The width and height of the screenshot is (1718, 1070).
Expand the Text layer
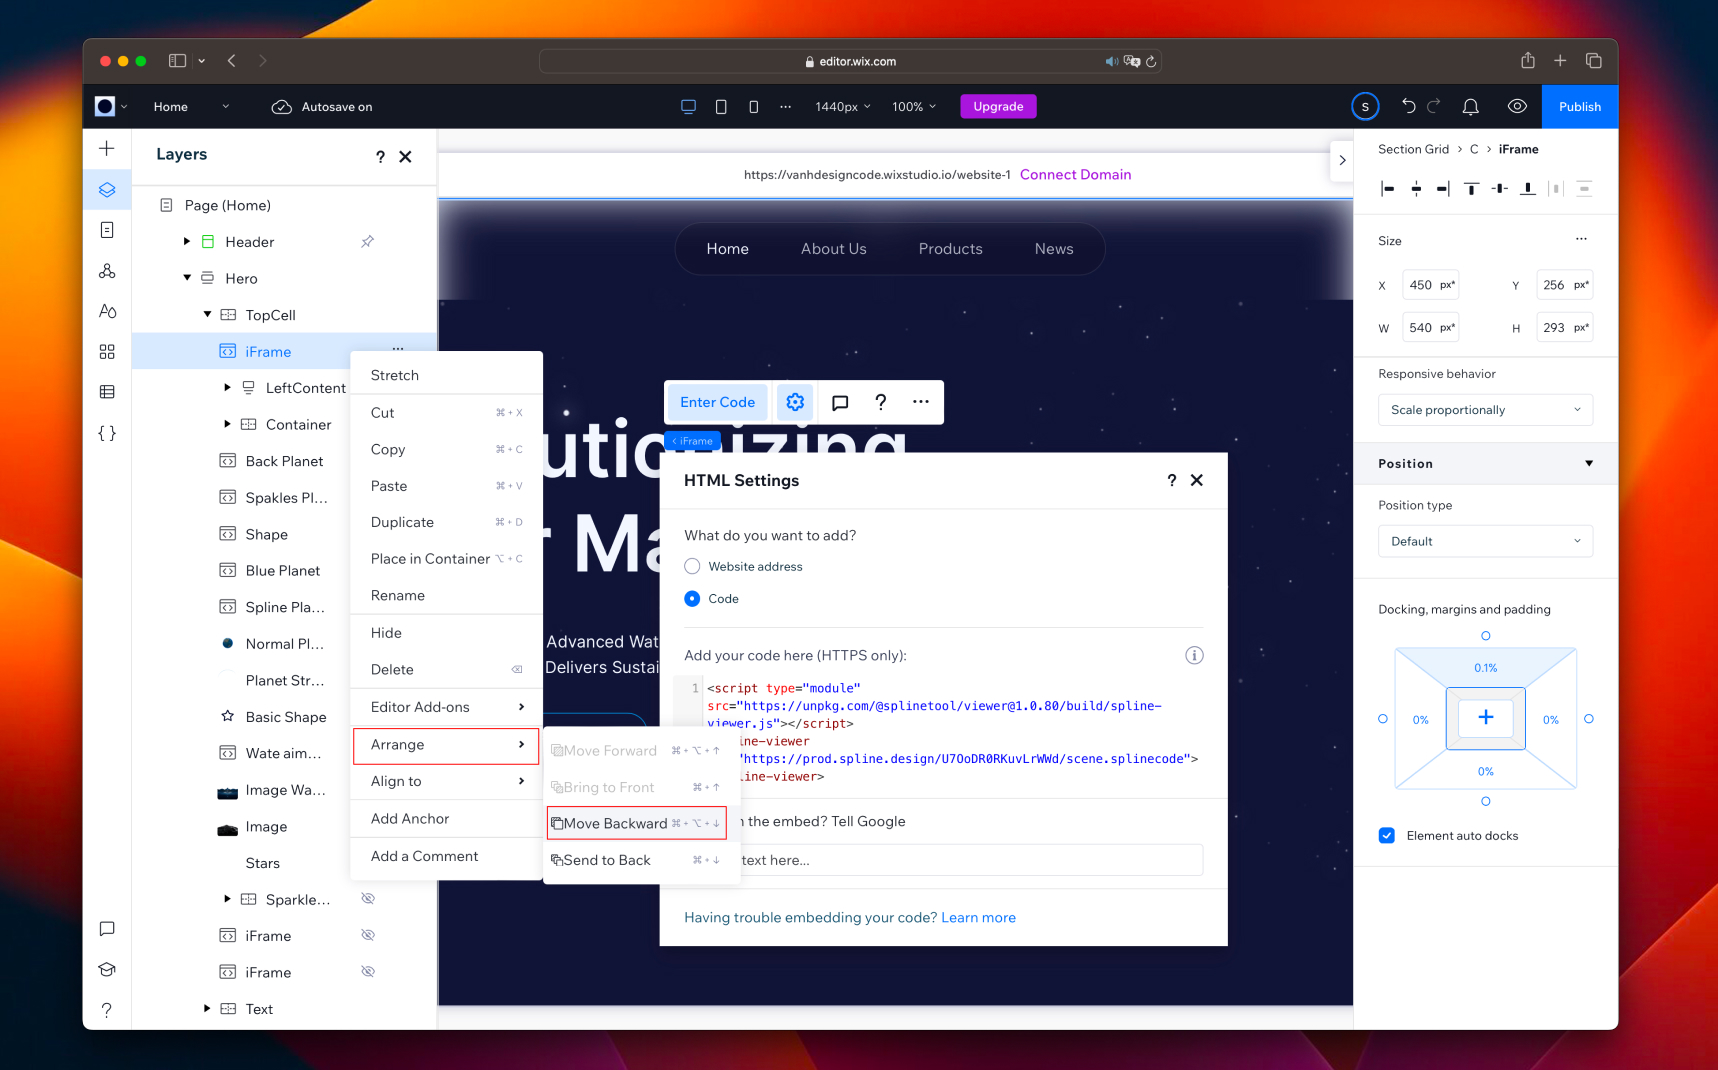coord(207,1009)
